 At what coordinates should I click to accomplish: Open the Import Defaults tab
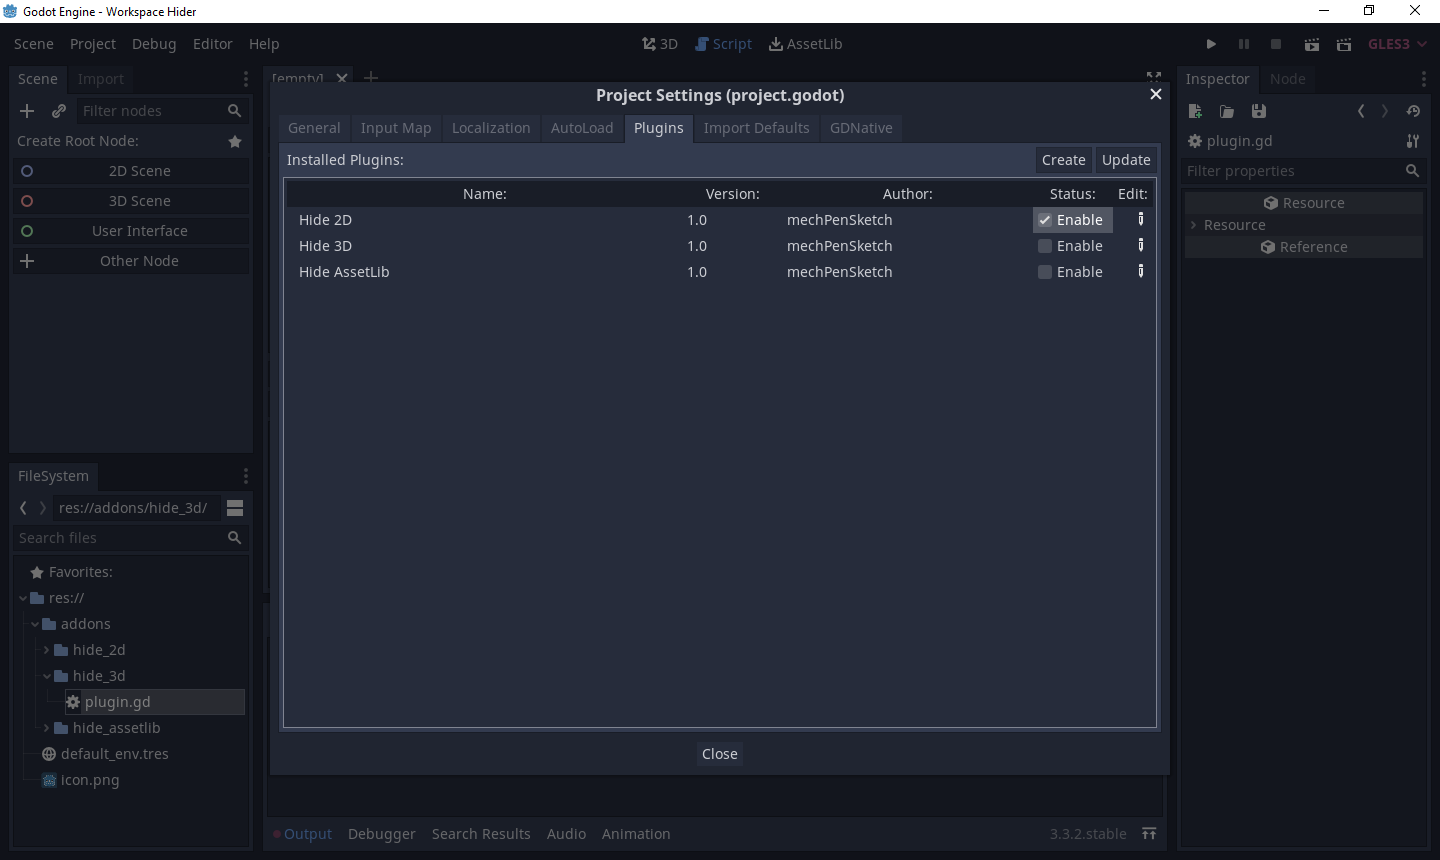click(x=756, y=128)
